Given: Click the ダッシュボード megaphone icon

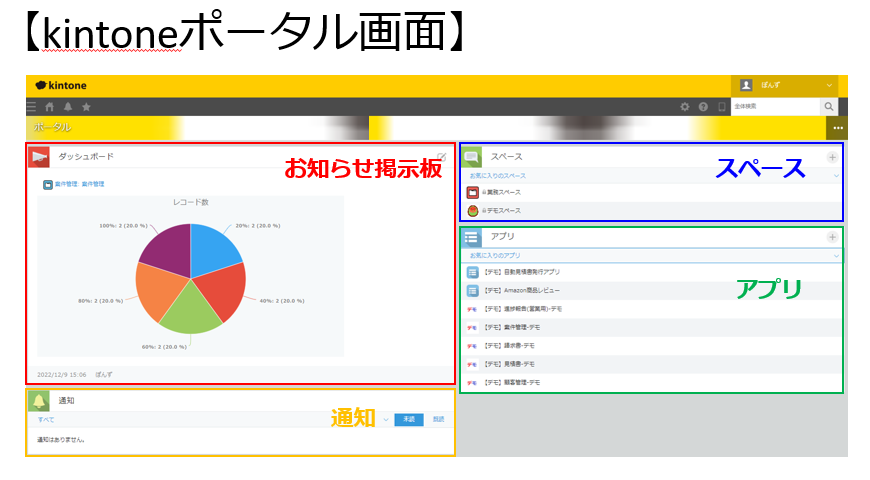Looking at the screenshot, I should coord(39,157).
